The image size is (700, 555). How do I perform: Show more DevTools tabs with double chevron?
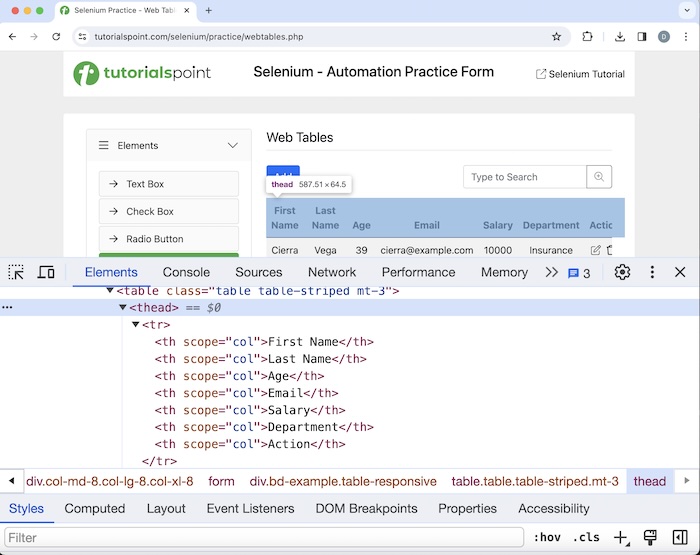pyautogui.click(x=551, y=272)
